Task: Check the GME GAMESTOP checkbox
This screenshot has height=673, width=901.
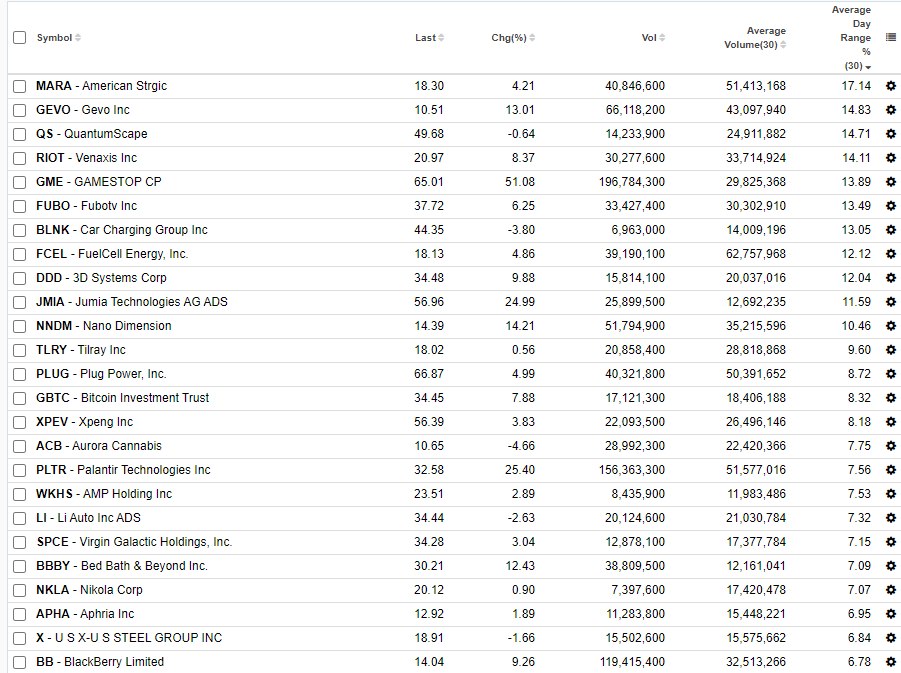Action: (18, 182)
